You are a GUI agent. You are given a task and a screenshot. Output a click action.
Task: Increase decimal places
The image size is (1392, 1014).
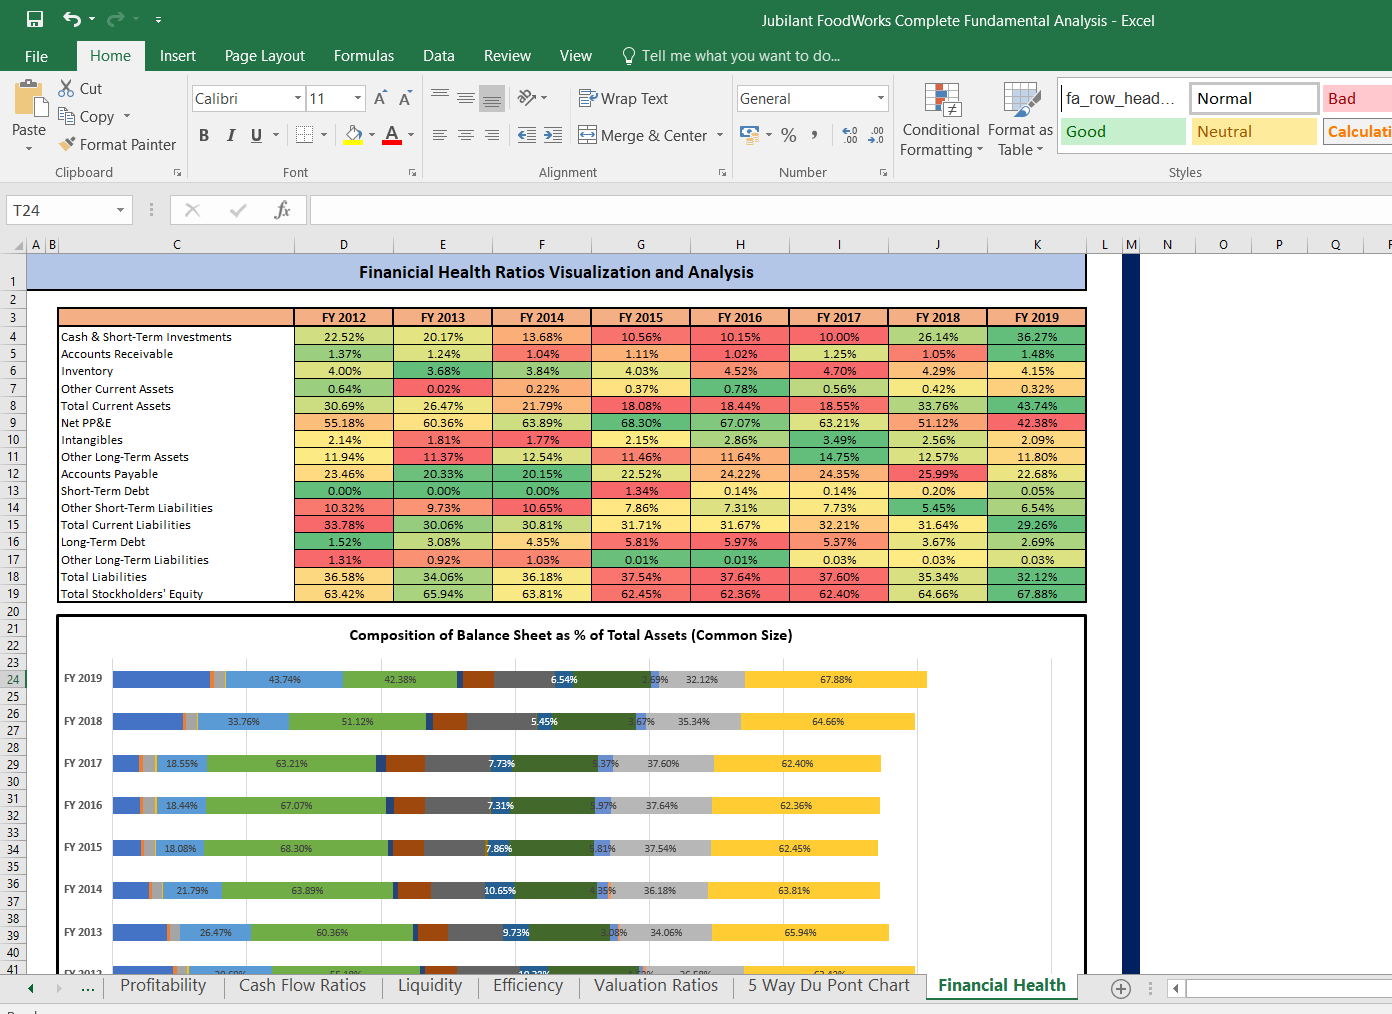click(850, 134)
